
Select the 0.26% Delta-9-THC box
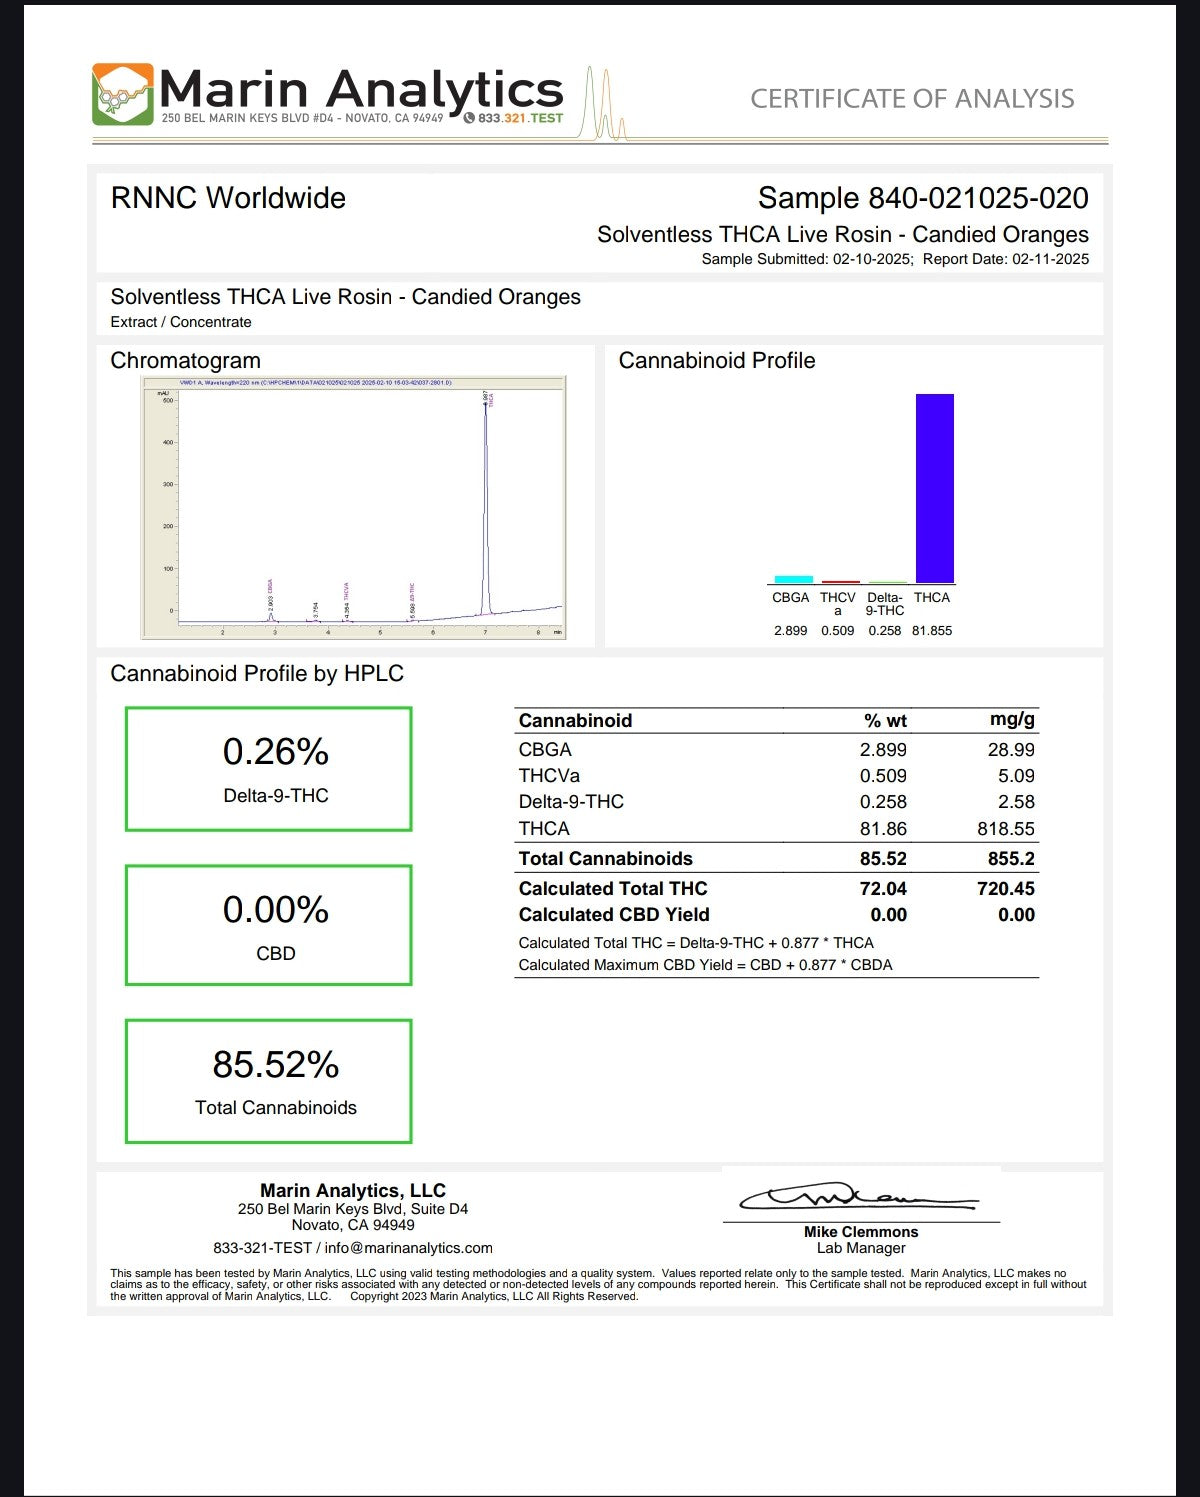pyautogui.click(x=269, y=769)
